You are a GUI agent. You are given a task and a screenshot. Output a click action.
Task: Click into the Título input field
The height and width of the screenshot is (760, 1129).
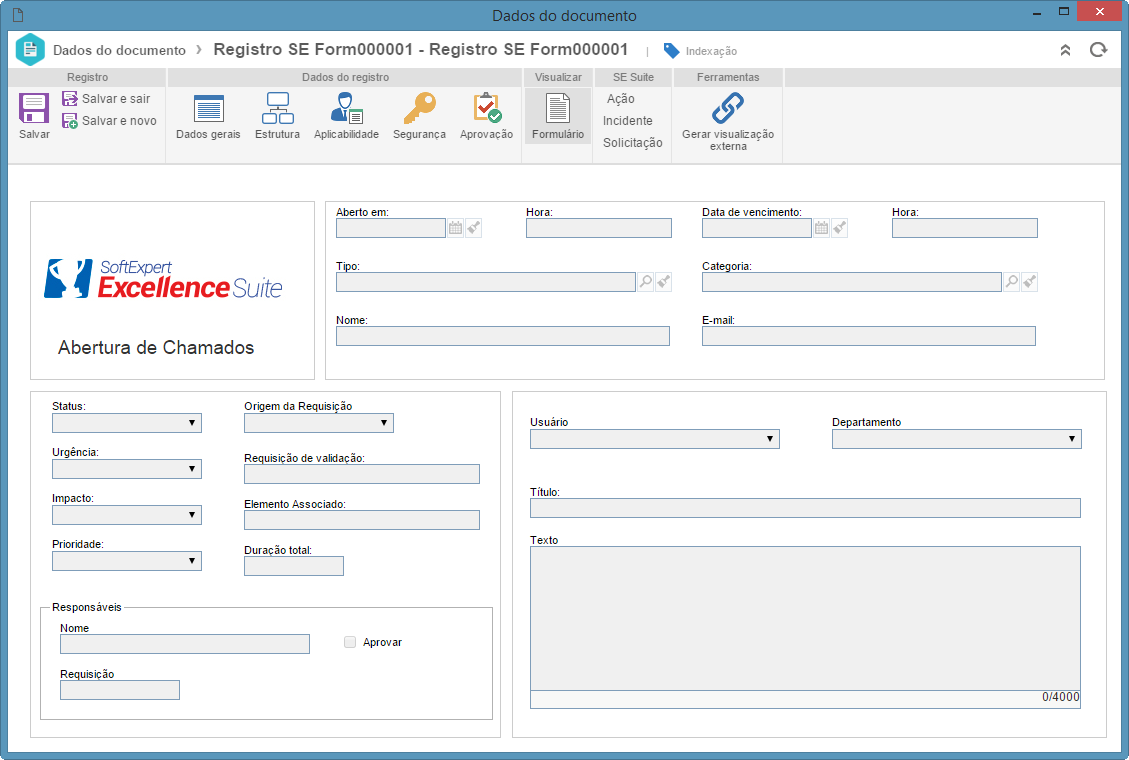point(805,508)
